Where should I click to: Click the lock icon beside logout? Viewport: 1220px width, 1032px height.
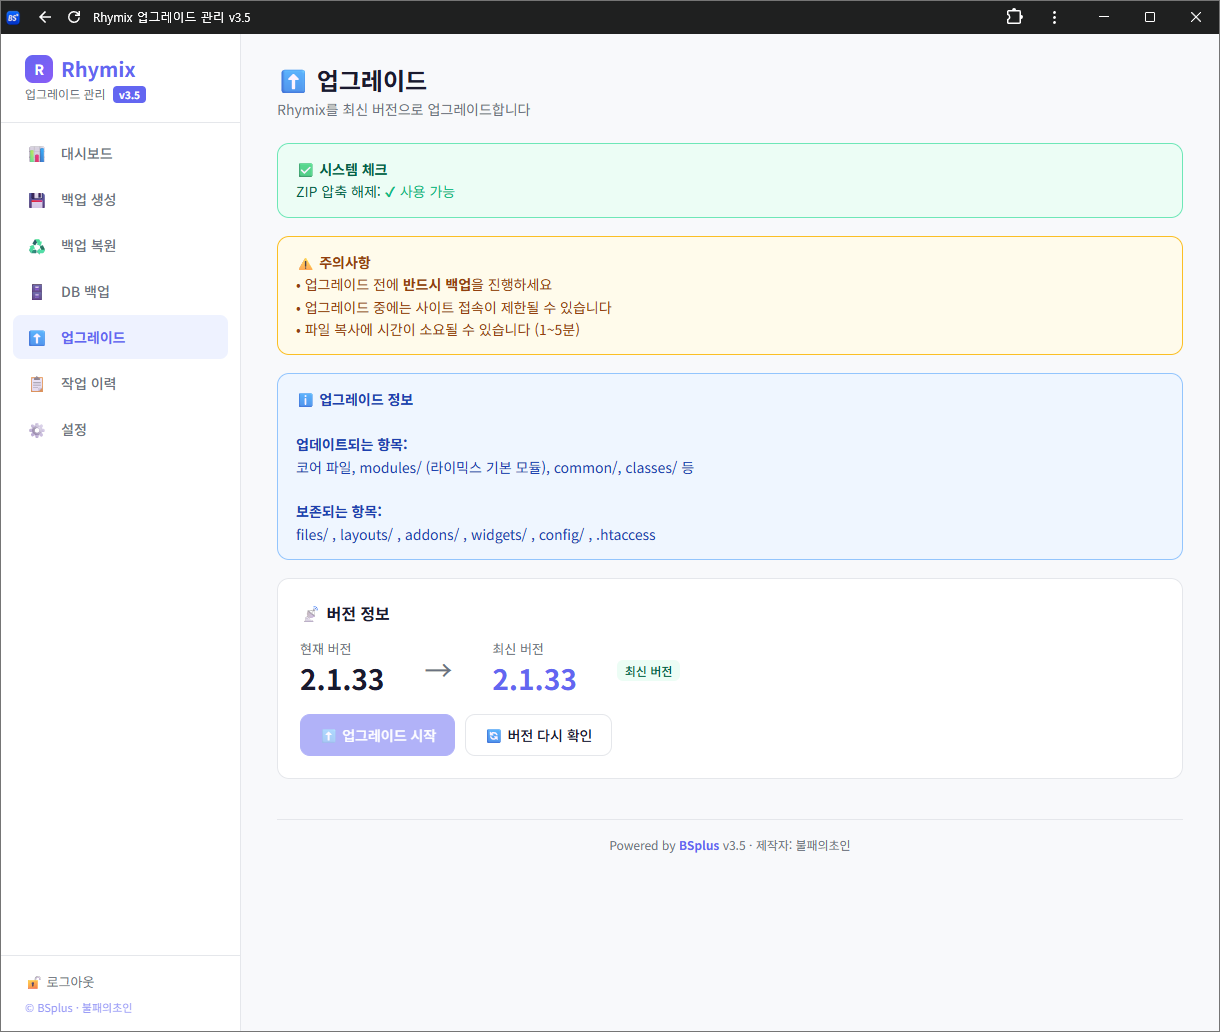(33, 983)
